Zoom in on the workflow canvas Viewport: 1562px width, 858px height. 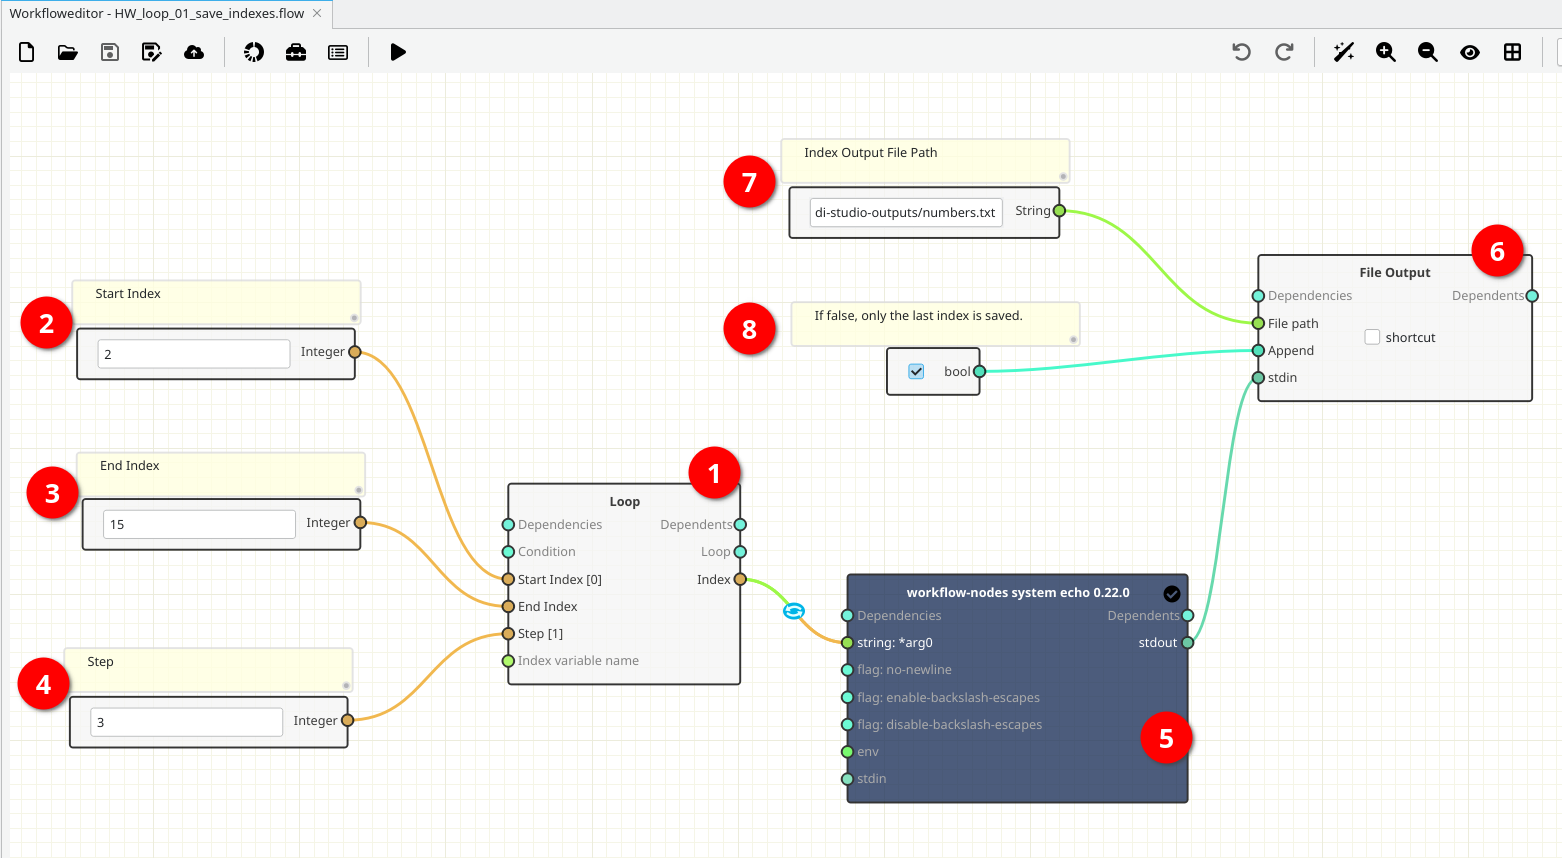(x=1386, y=52)
